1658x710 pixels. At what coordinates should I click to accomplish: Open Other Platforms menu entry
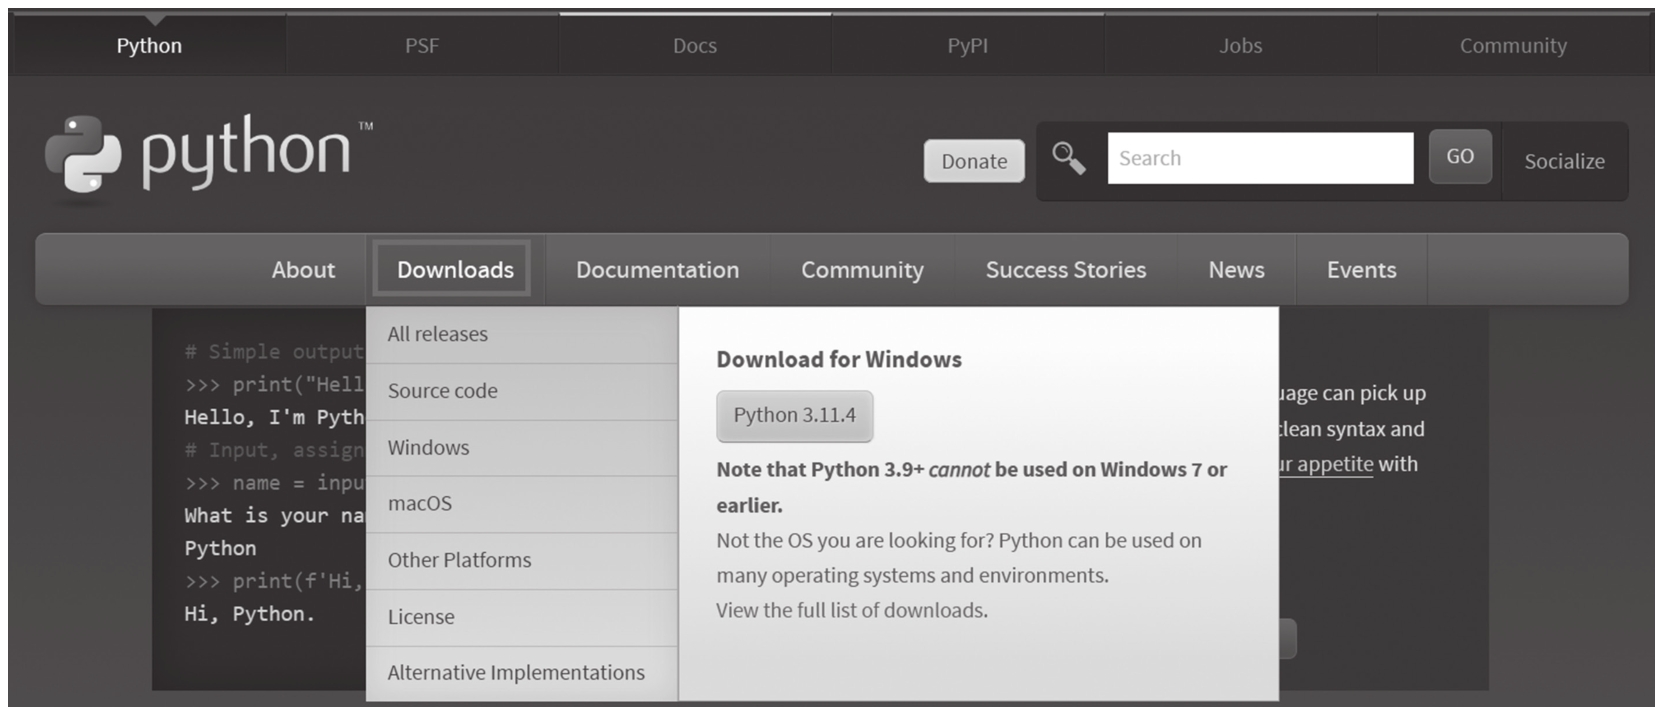(x=459, y=560)
